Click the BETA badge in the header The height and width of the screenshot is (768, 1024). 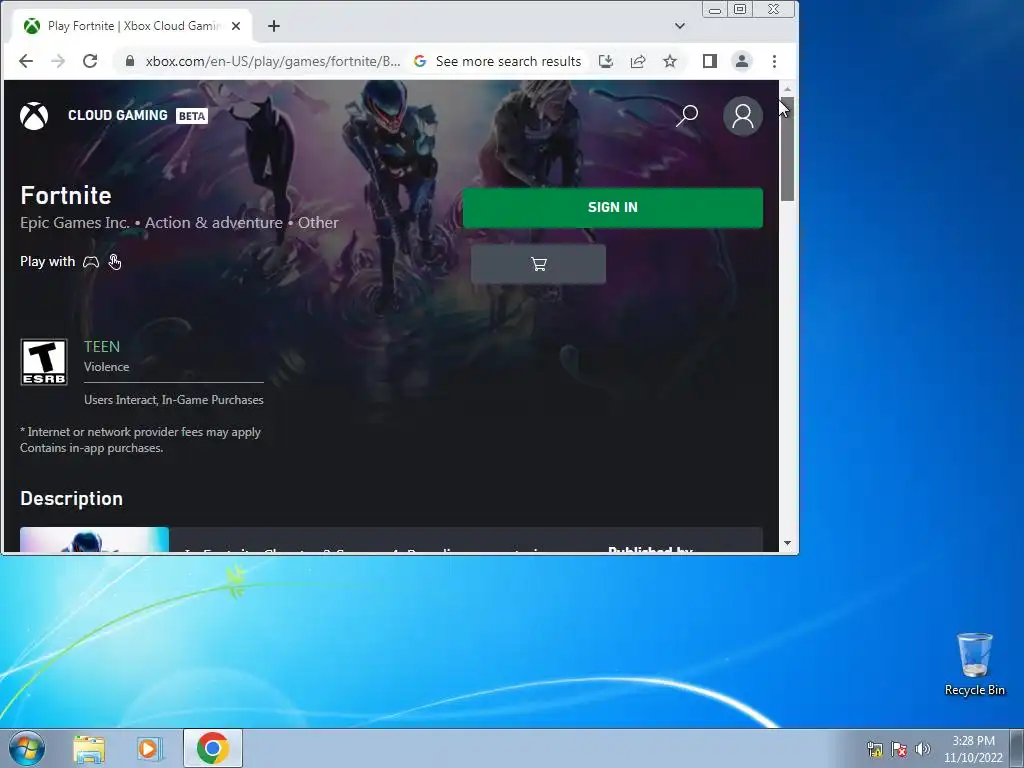pyautogui.click(x=191, y=116)
